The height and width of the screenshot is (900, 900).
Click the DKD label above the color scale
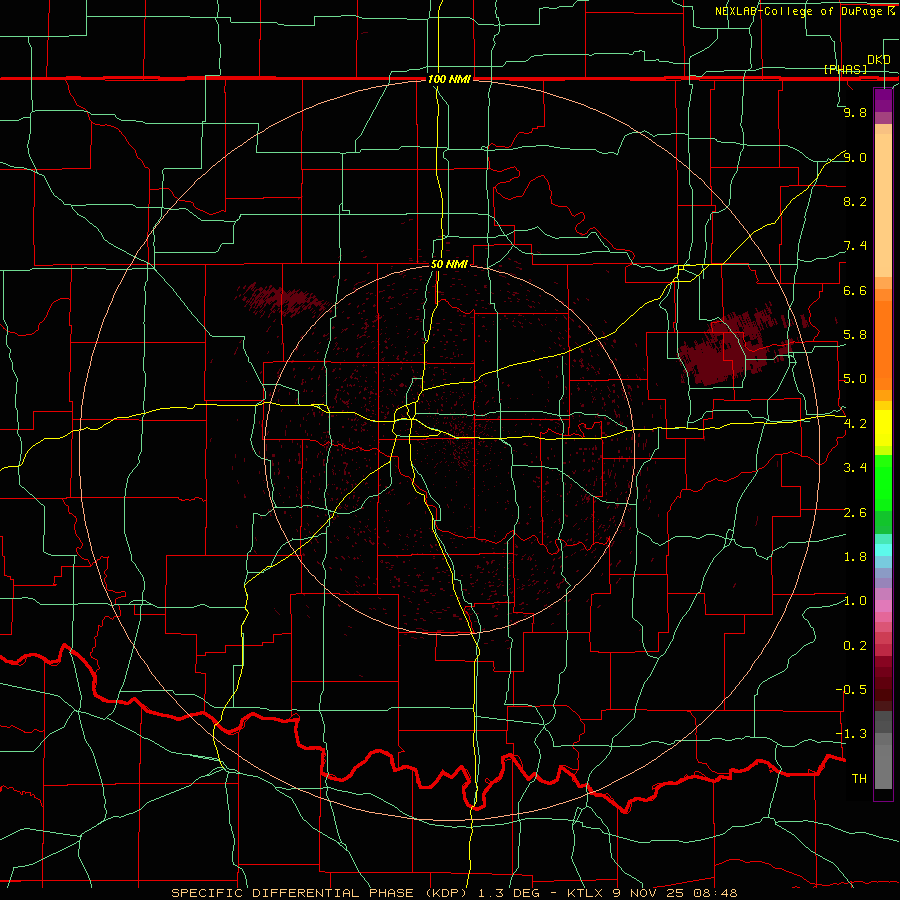tap(879, 60)
